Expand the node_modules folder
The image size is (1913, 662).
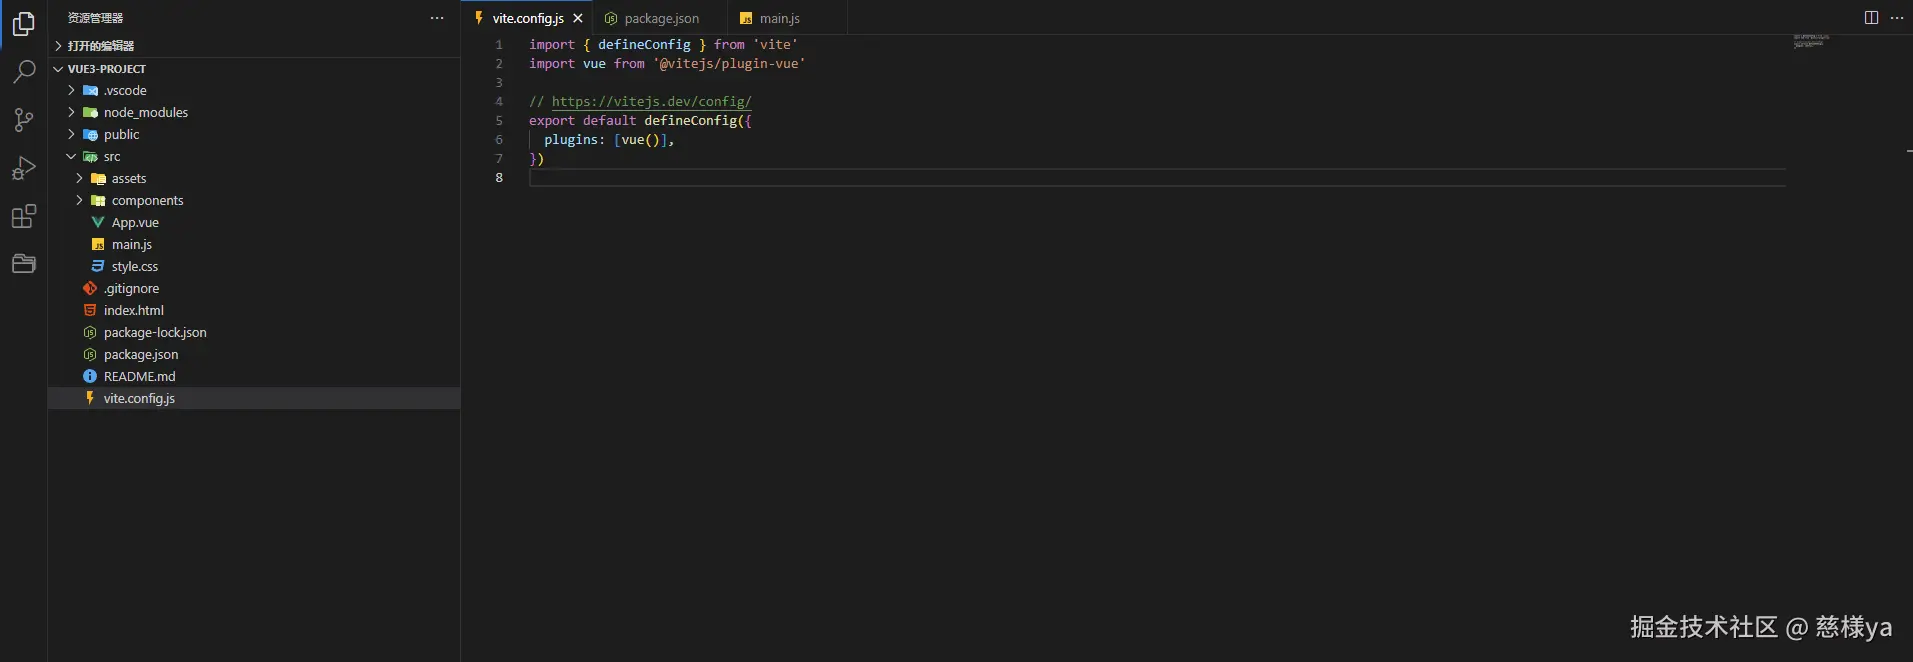click(71, 112)
